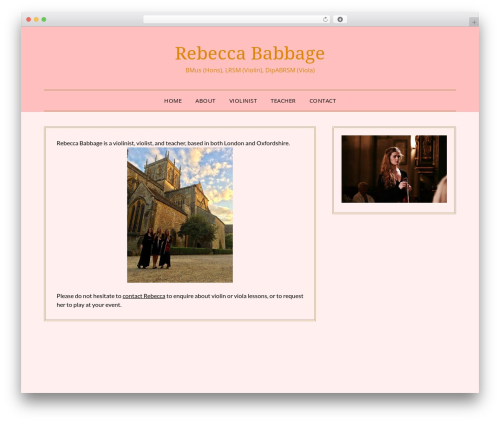Screen dimensions: 500x423
Task: Click the browser reload icon
Action: click(x=325, y=19)
